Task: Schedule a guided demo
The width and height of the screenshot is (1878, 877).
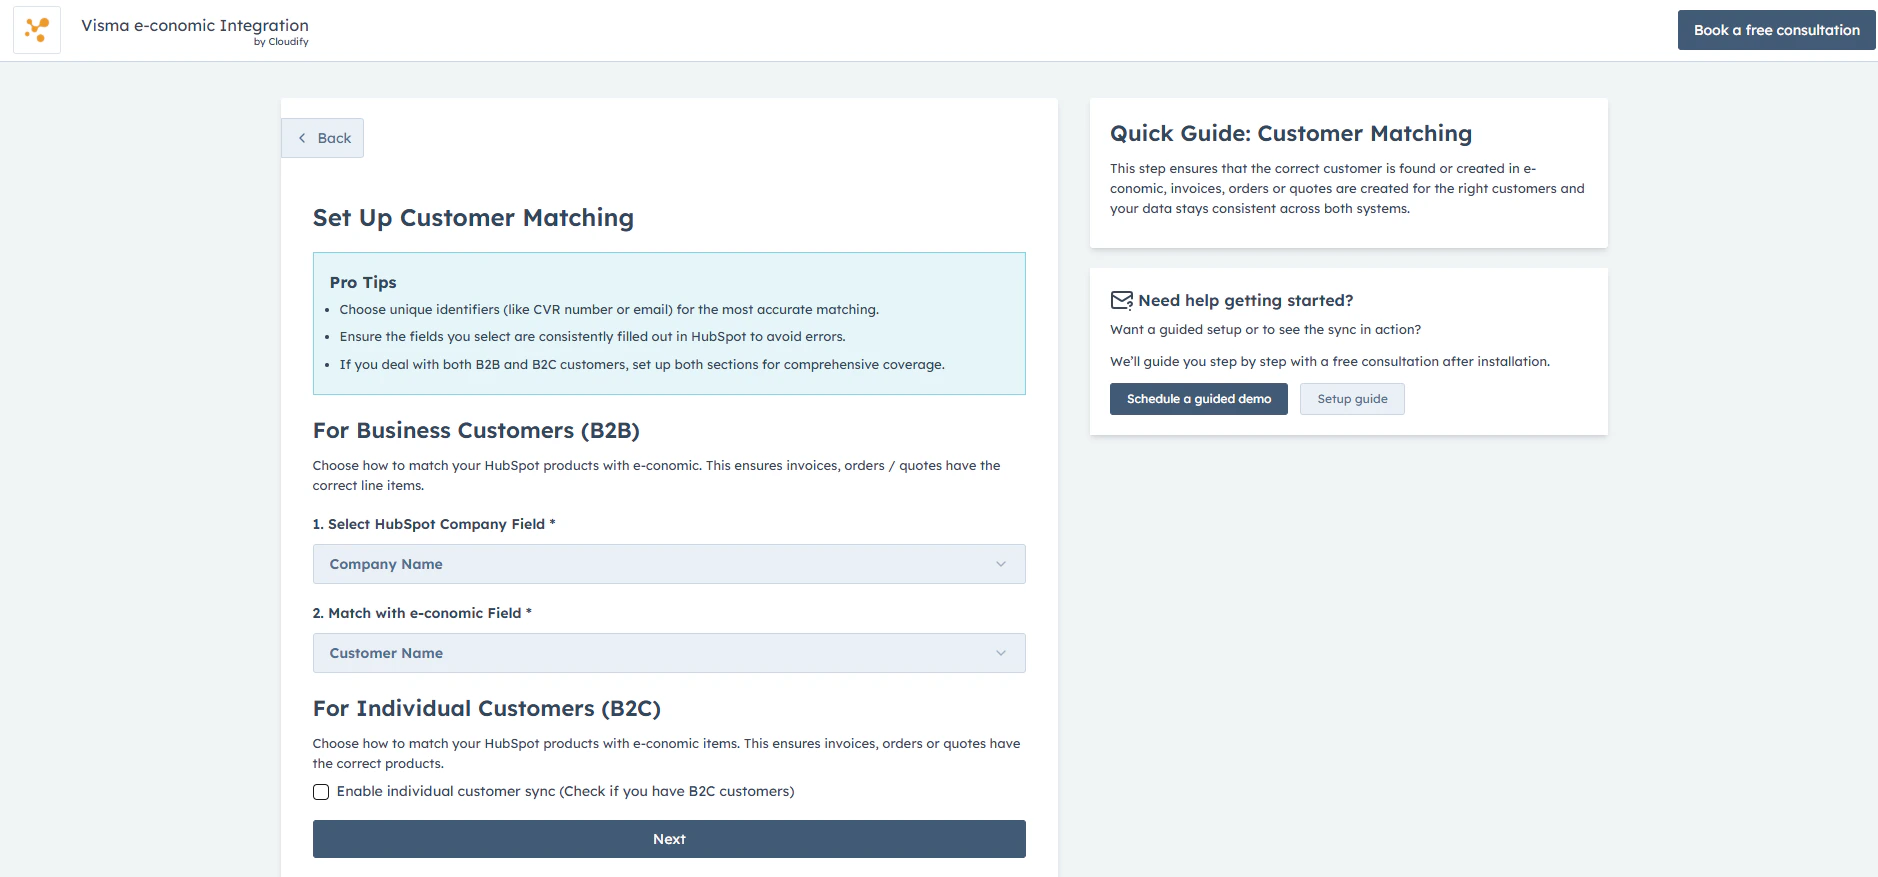Action: click(x=1198, y=399)
